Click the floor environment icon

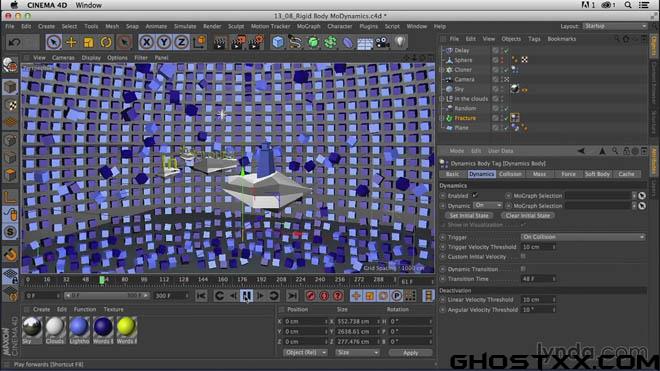coord(365,42)
